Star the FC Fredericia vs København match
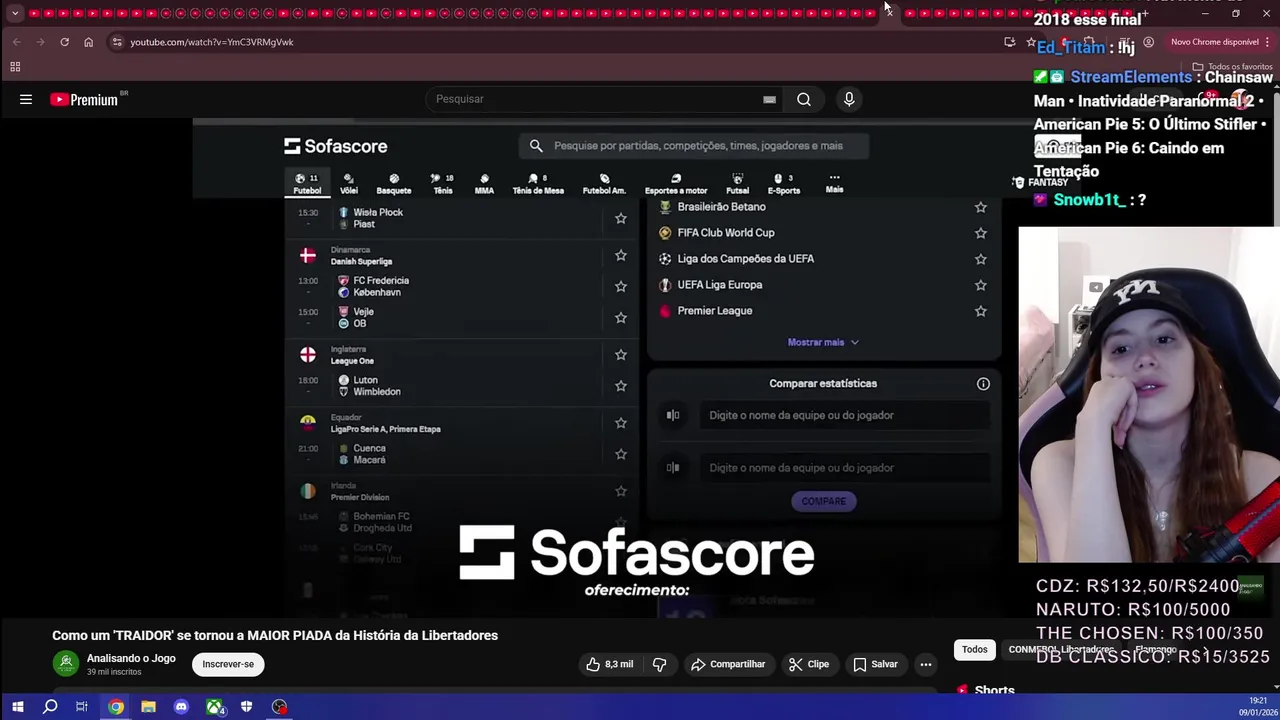Screen dimensions: 1280x720 621,286
